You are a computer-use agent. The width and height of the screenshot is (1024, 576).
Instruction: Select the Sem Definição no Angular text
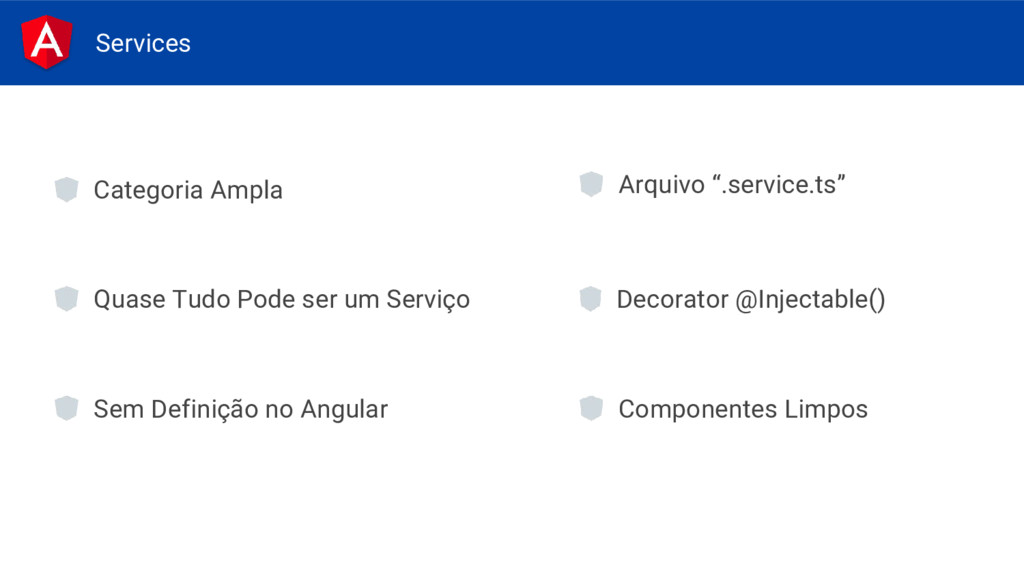pyautogui.click(x=240, y=409)
